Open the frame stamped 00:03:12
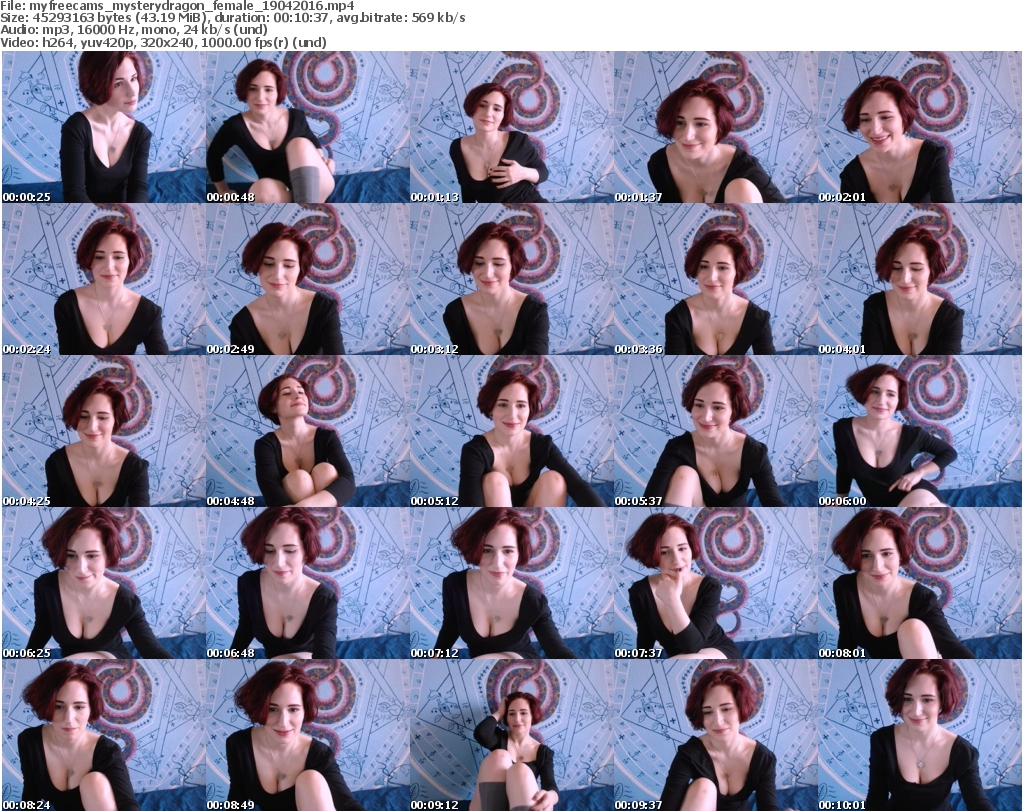Image resolution: width=1024 pixels, height=811 pixels. [x=511, y=279]
